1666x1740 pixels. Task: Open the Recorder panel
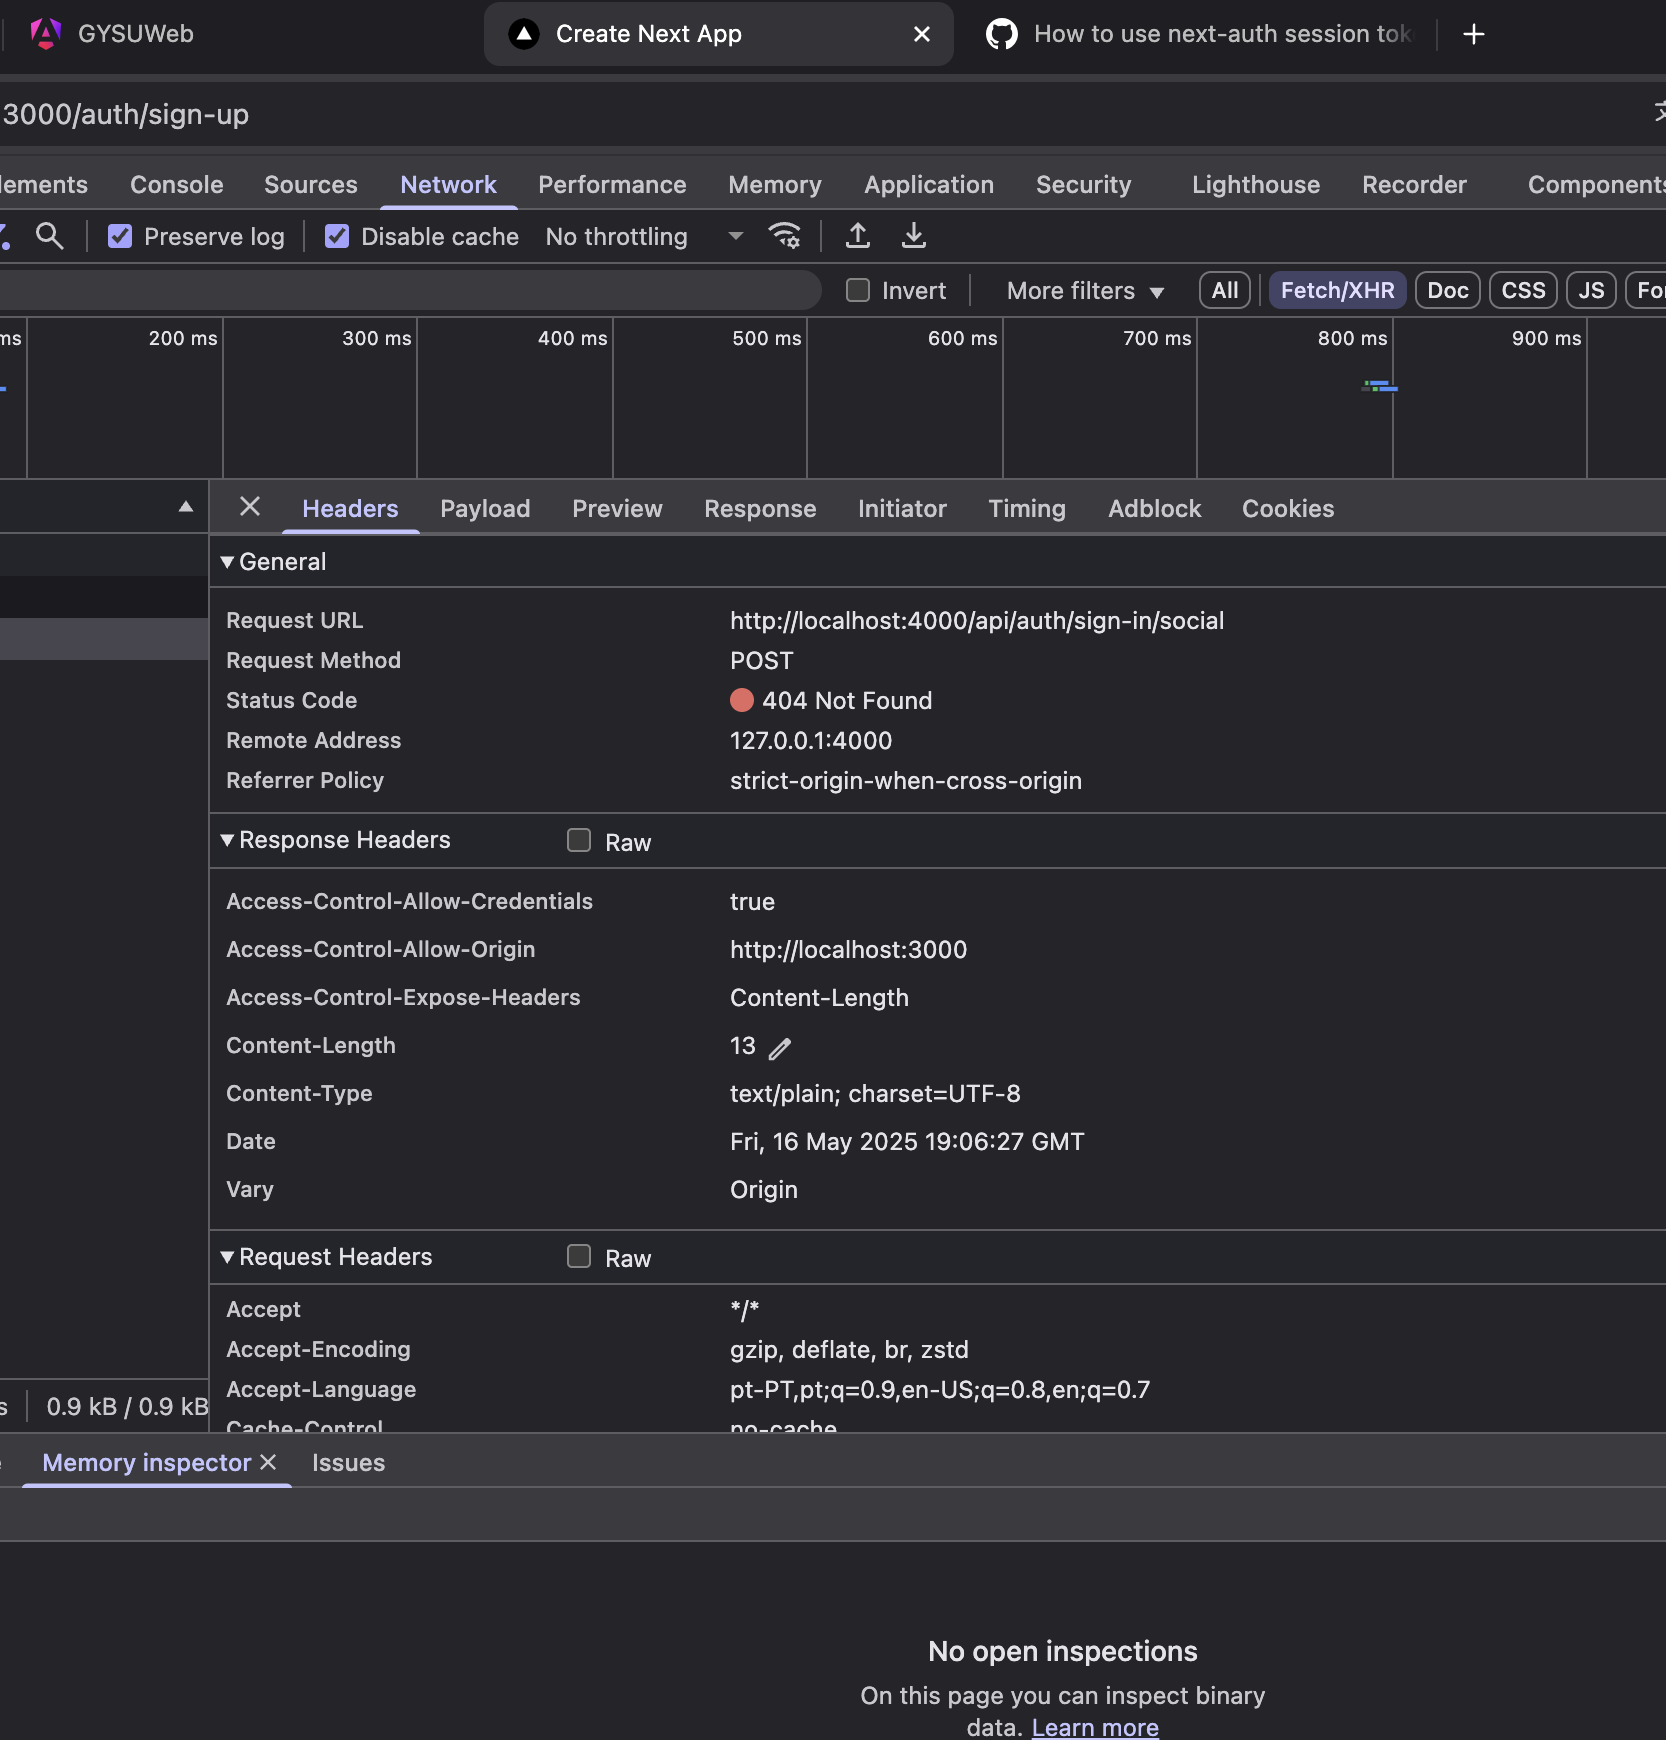[x=1414, y=185]
